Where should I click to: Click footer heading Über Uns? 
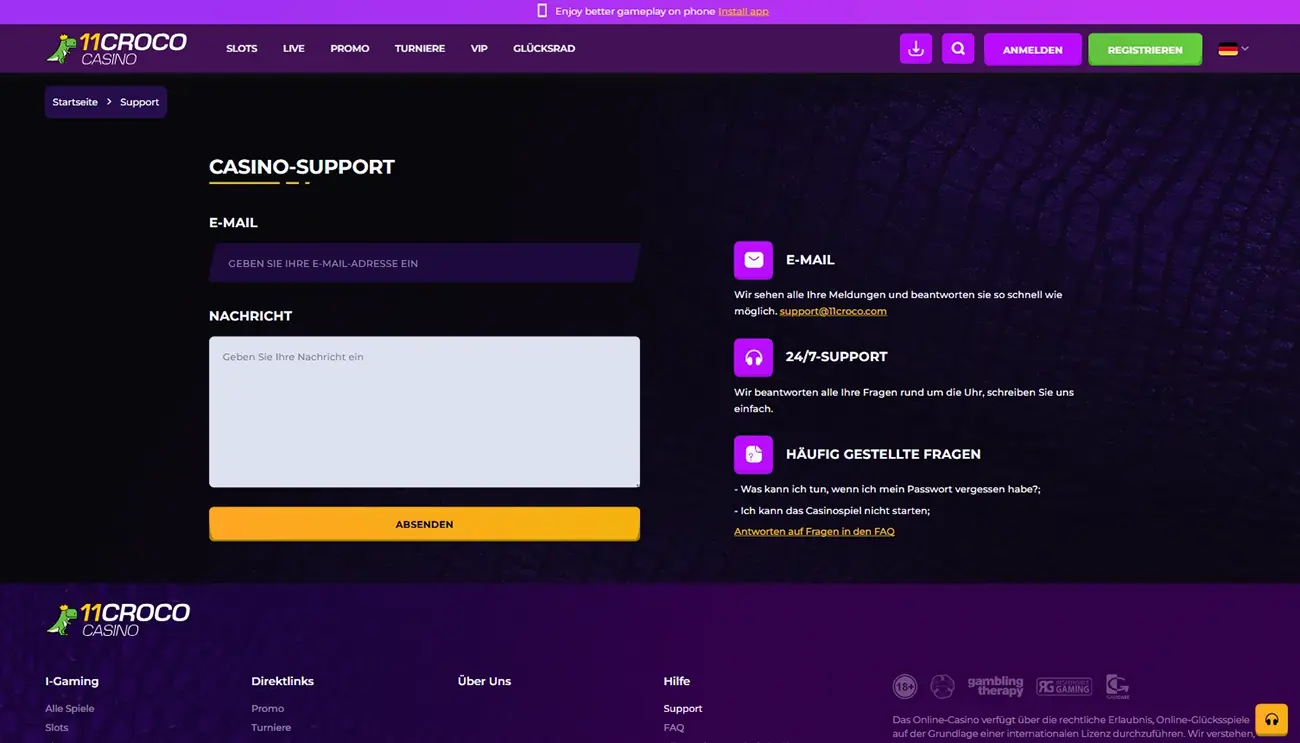(484, 681)
